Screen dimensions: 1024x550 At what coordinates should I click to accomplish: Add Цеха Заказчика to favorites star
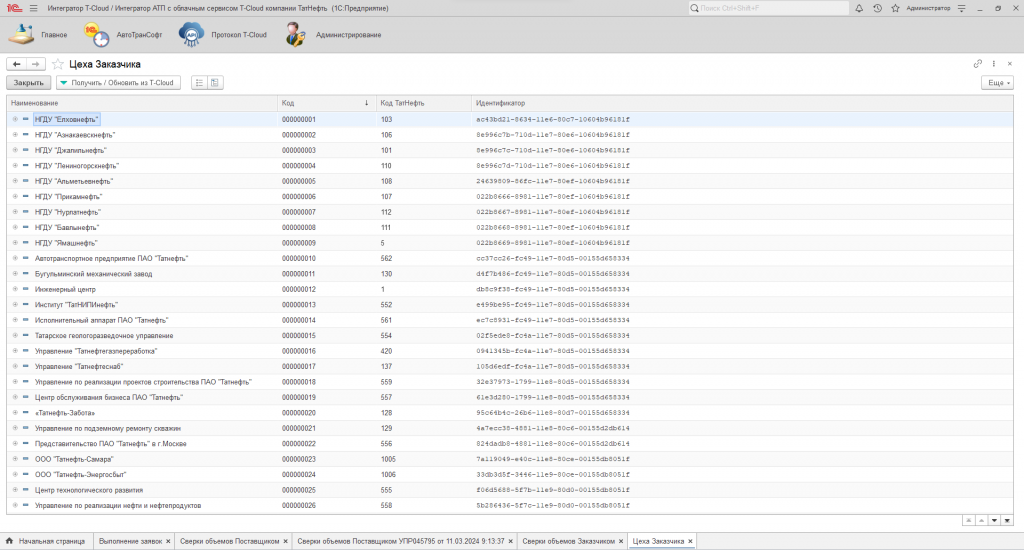click(57, 64)
